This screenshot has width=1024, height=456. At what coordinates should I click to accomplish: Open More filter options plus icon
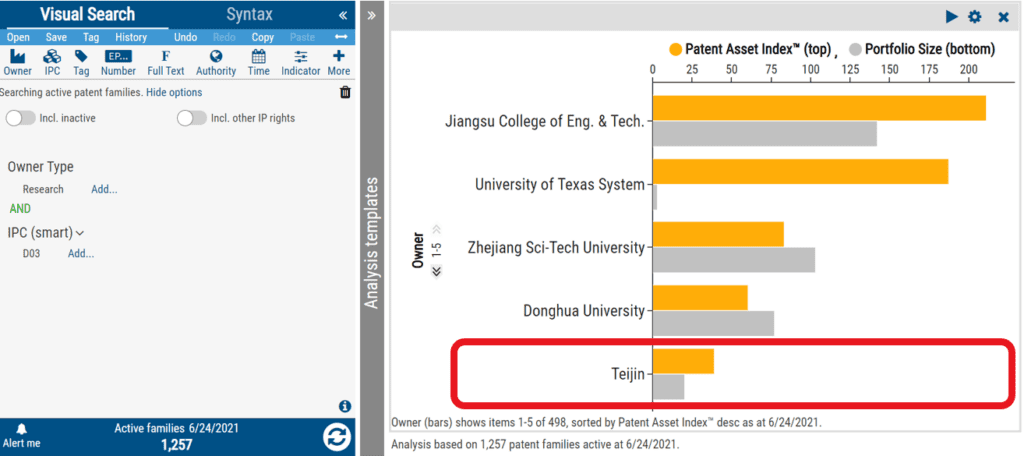pyautogui.click(x=339, y=63)
